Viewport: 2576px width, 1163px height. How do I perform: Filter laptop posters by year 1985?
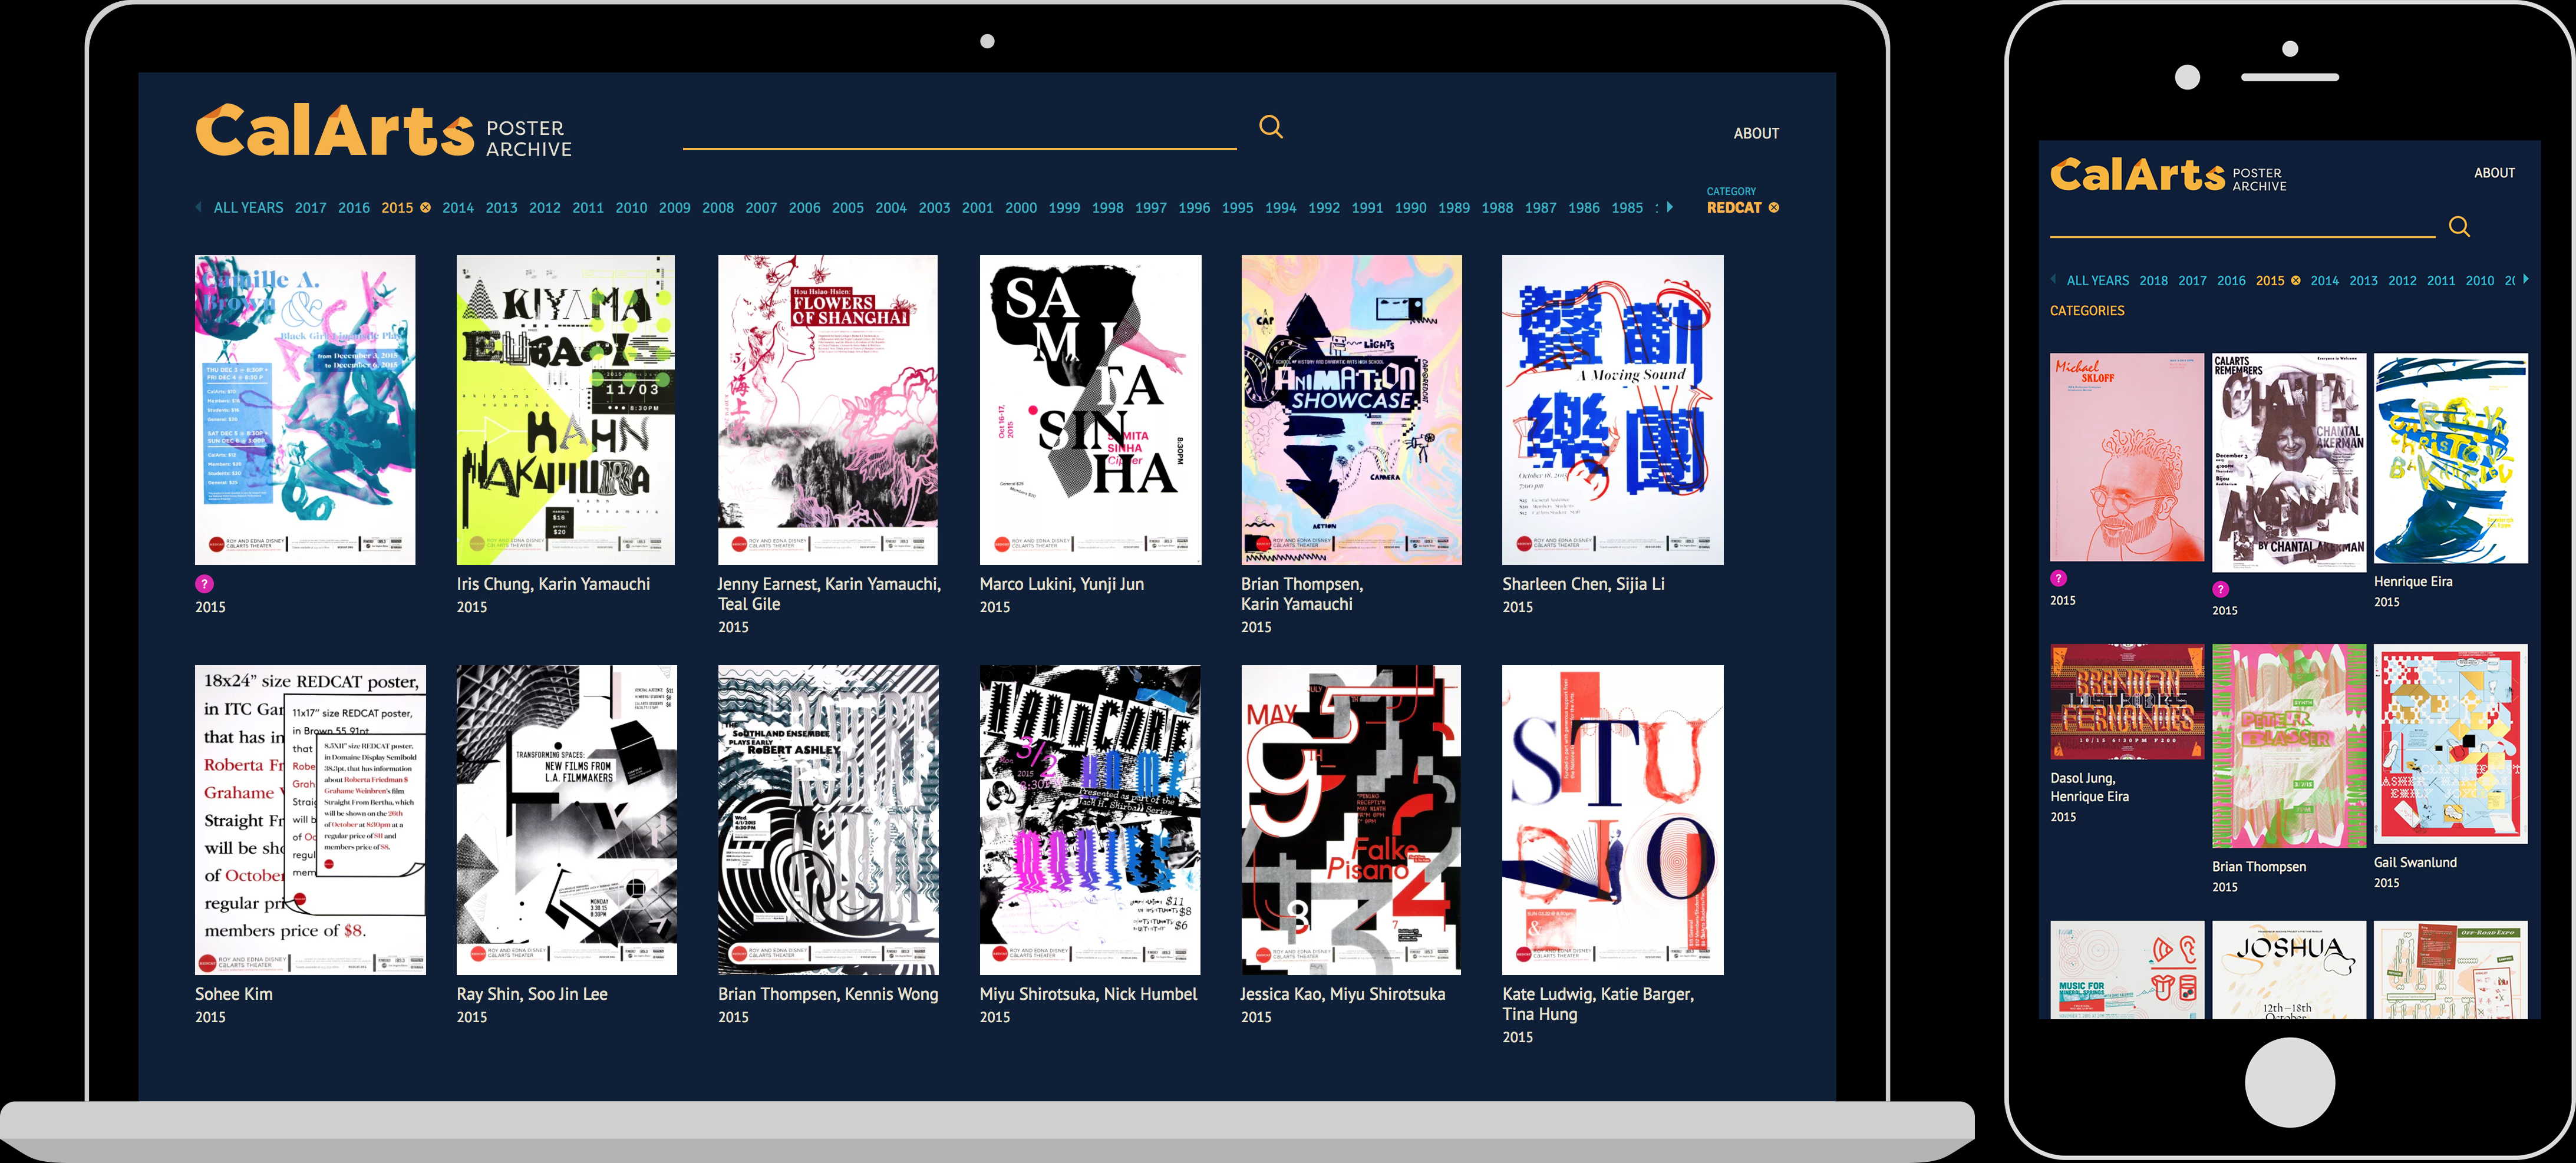[x=1627, y=208]
